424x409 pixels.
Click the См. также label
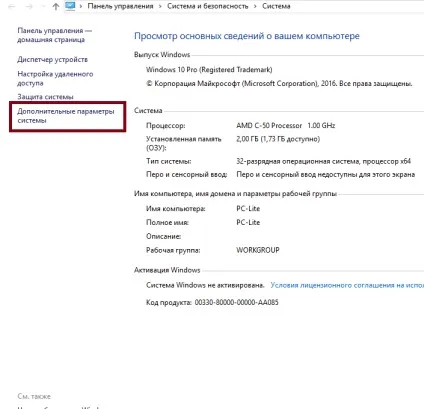pos(34,396)
